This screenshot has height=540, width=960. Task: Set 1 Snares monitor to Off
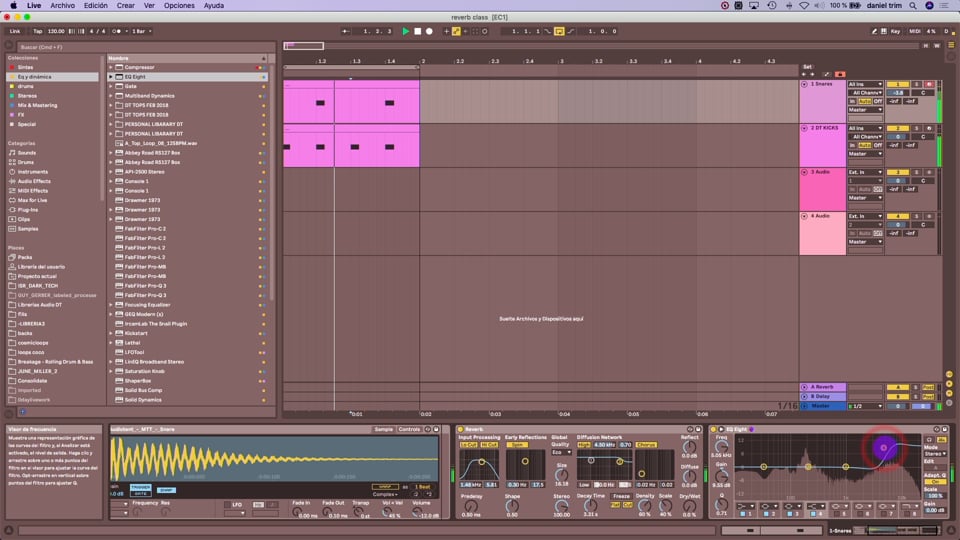tap(878, 101)
